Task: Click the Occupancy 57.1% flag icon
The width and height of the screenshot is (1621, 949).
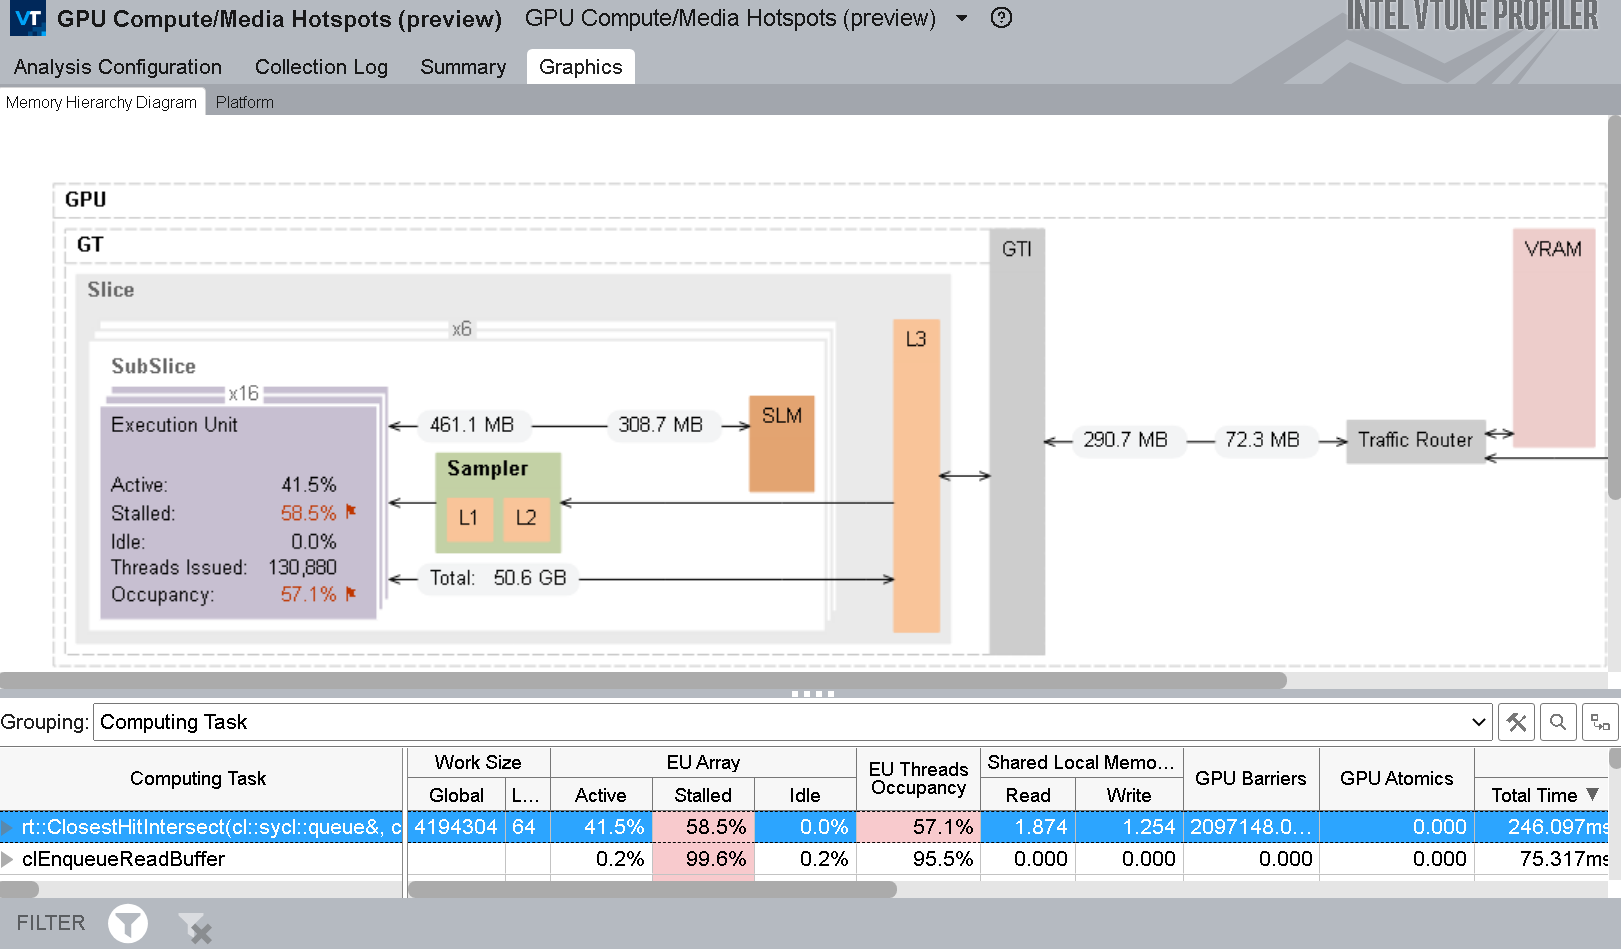Action: [351, 593]
